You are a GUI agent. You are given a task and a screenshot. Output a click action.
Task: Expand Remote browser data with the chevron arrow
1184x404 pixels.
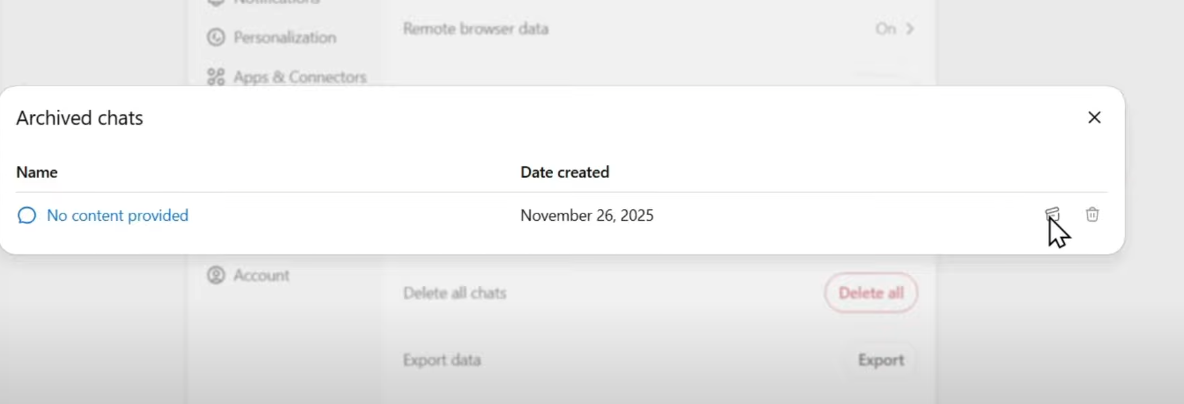[x=910, y=29]
